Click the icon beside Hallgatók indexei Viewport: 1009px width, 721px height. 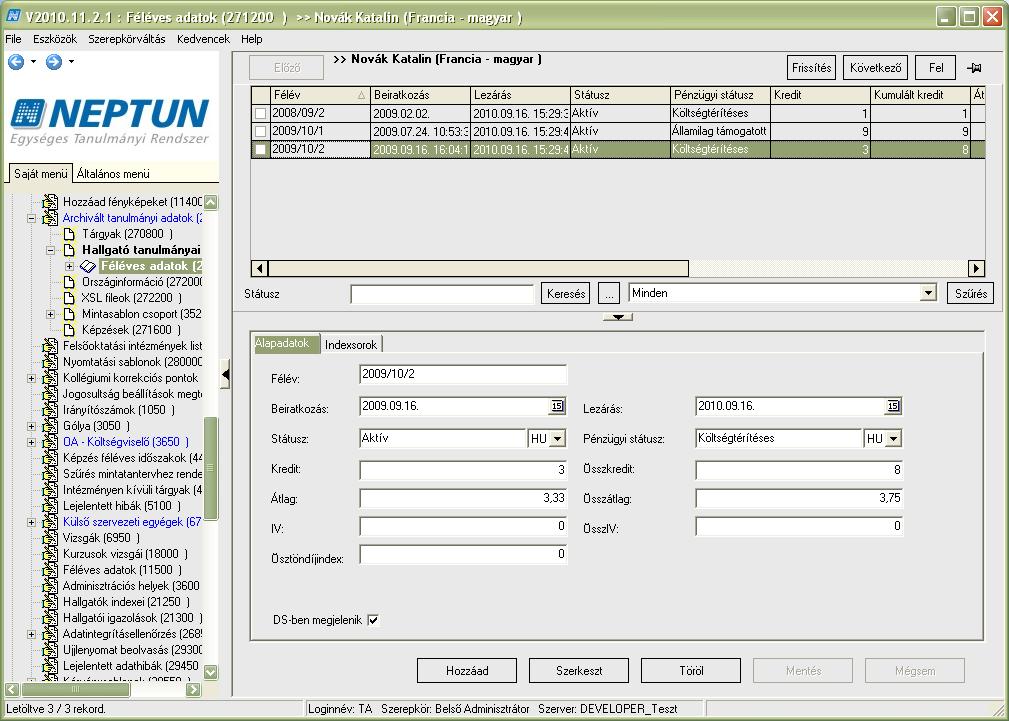coord(50,601)
